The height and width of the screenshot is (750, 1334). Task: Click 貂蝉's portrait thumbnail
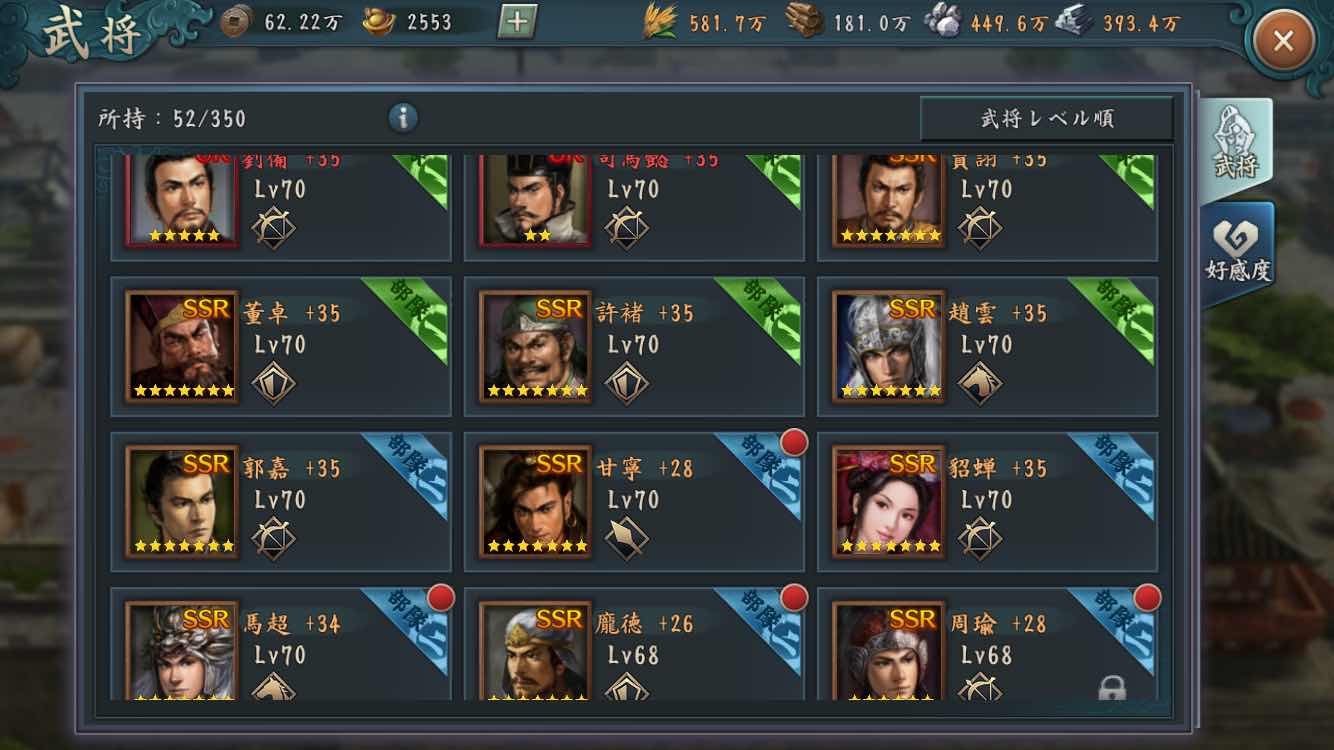pos(888,502)
